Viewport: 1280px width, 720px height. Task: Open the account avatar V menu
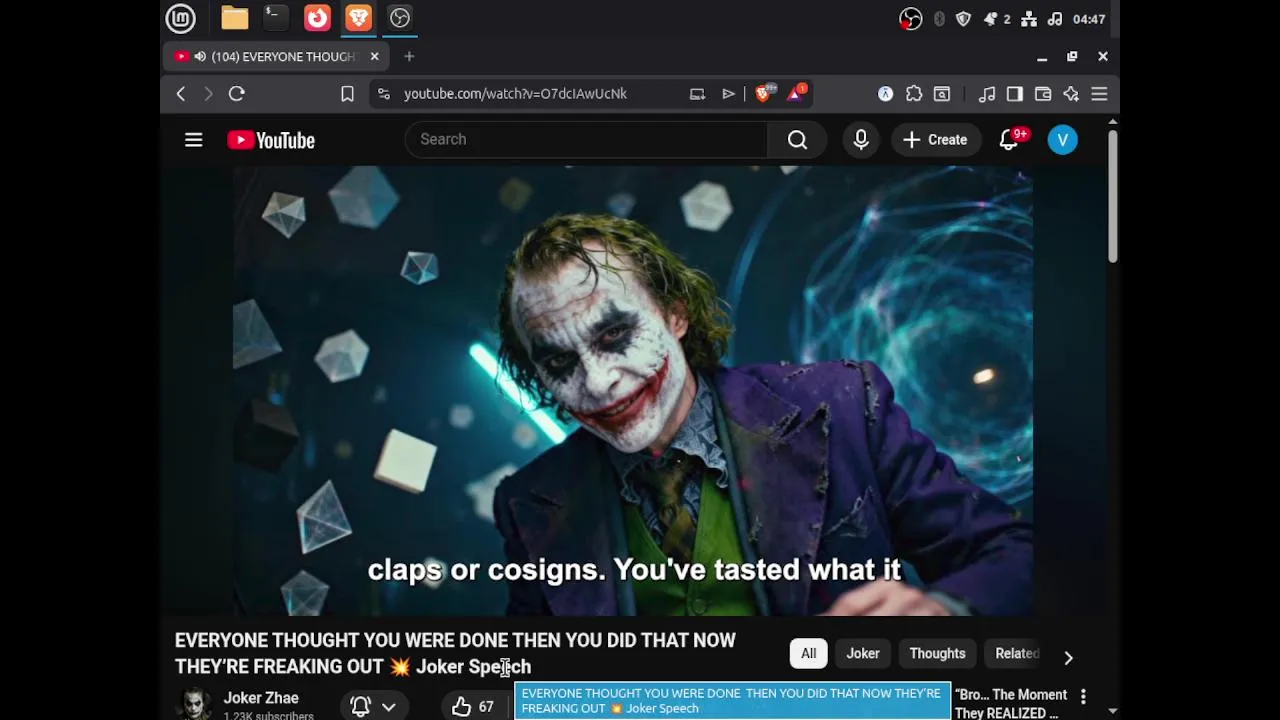click(x=1063, y=140)
